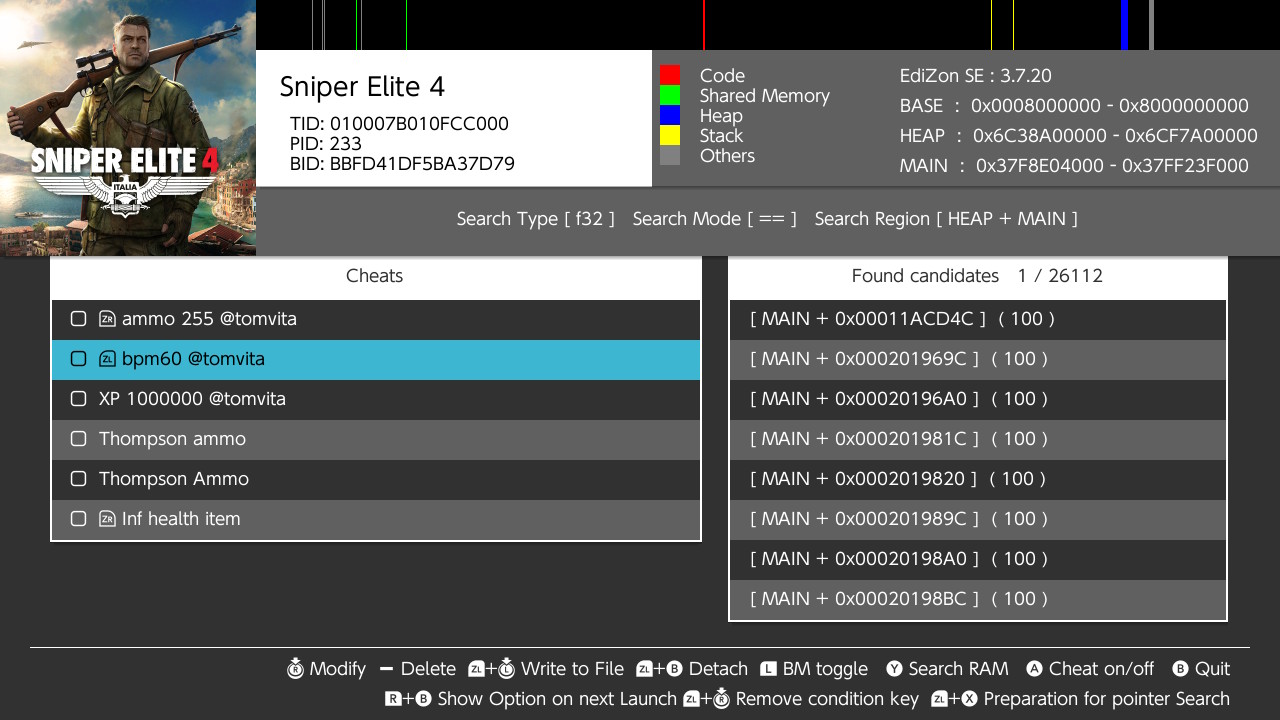The height and width of the screenshot is (720, 1280).
Task: Select candidate MAIN + 0x00011ACD4C
Action: click(978, 319)
